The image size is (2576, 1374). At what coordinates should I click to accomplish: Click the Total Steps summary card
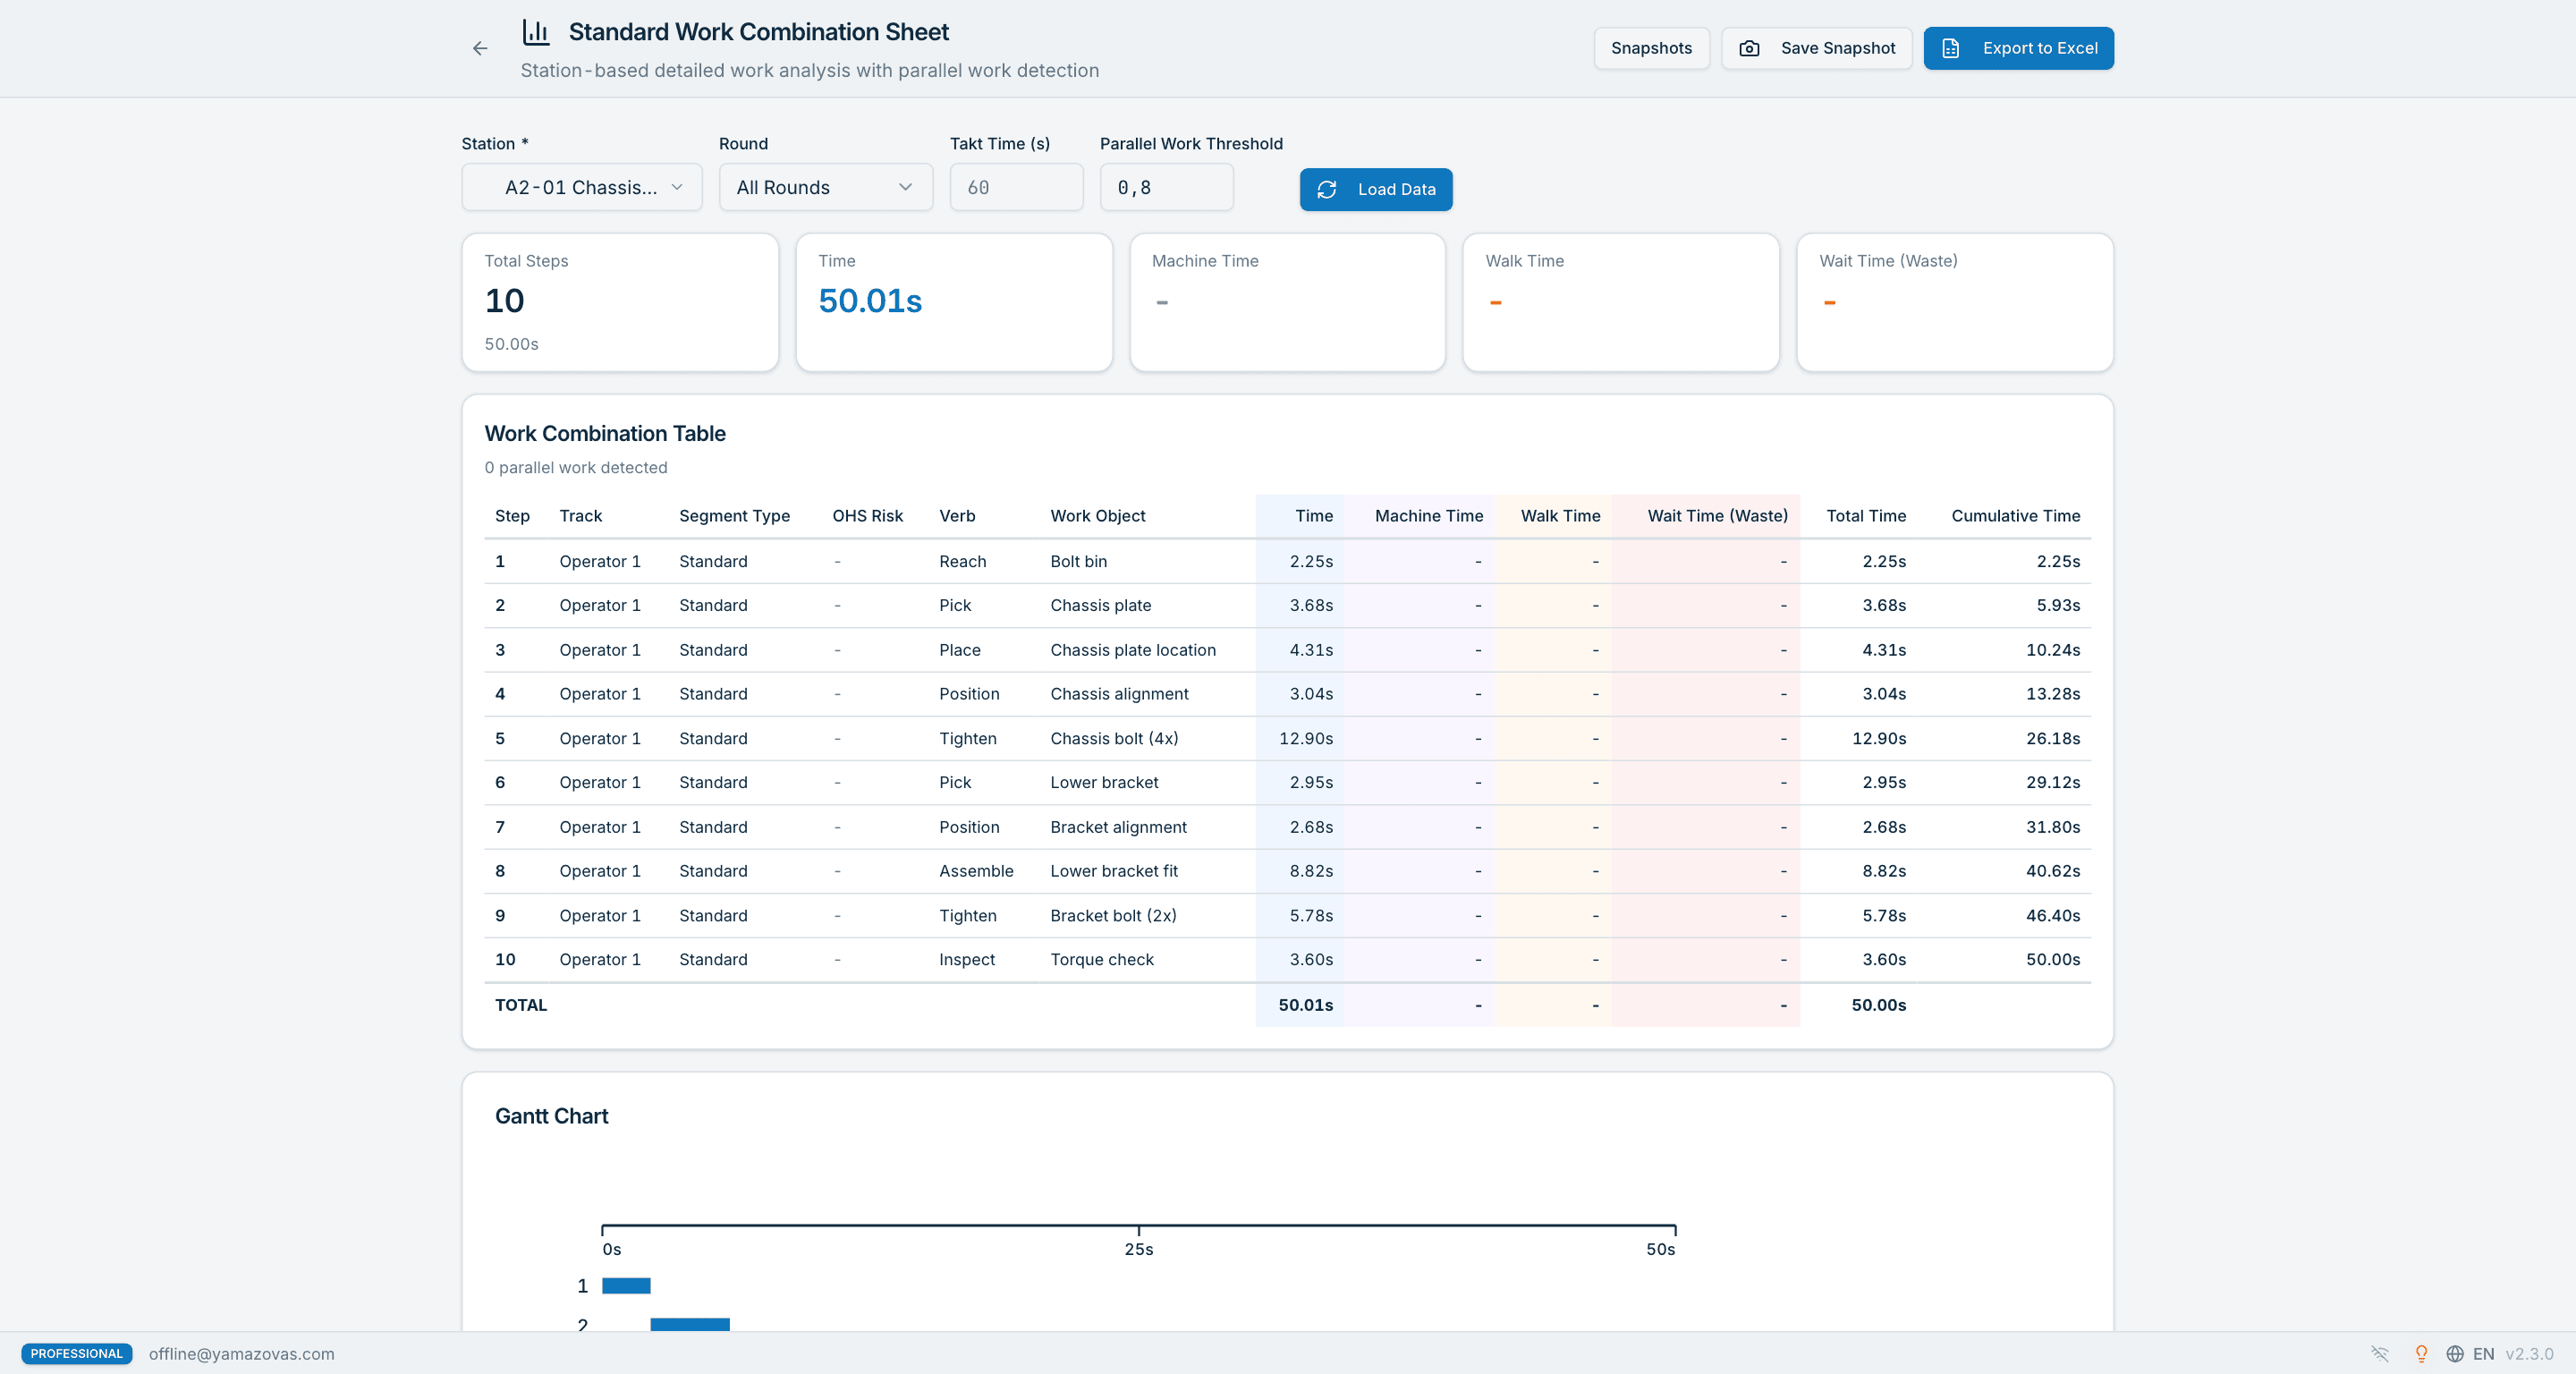click(620, 302)
